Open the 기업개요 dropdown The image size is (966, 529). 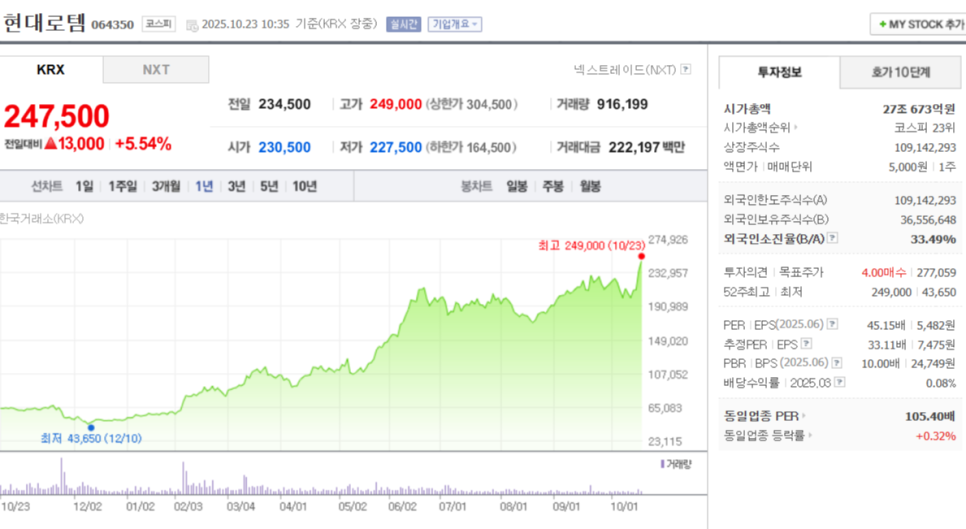455,24
